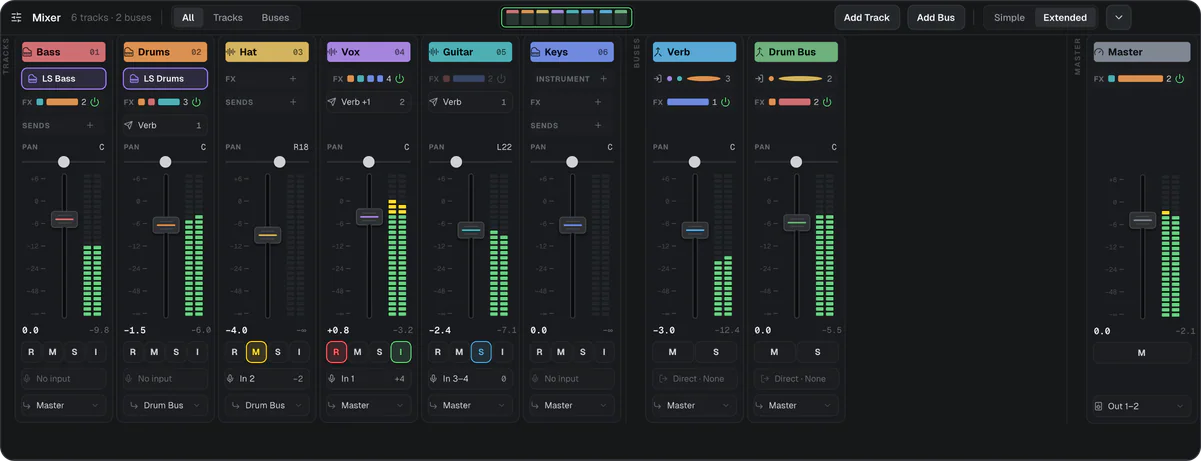
Task: Show All channels tab
Action: pyautogui.click(x=188, y=17)
